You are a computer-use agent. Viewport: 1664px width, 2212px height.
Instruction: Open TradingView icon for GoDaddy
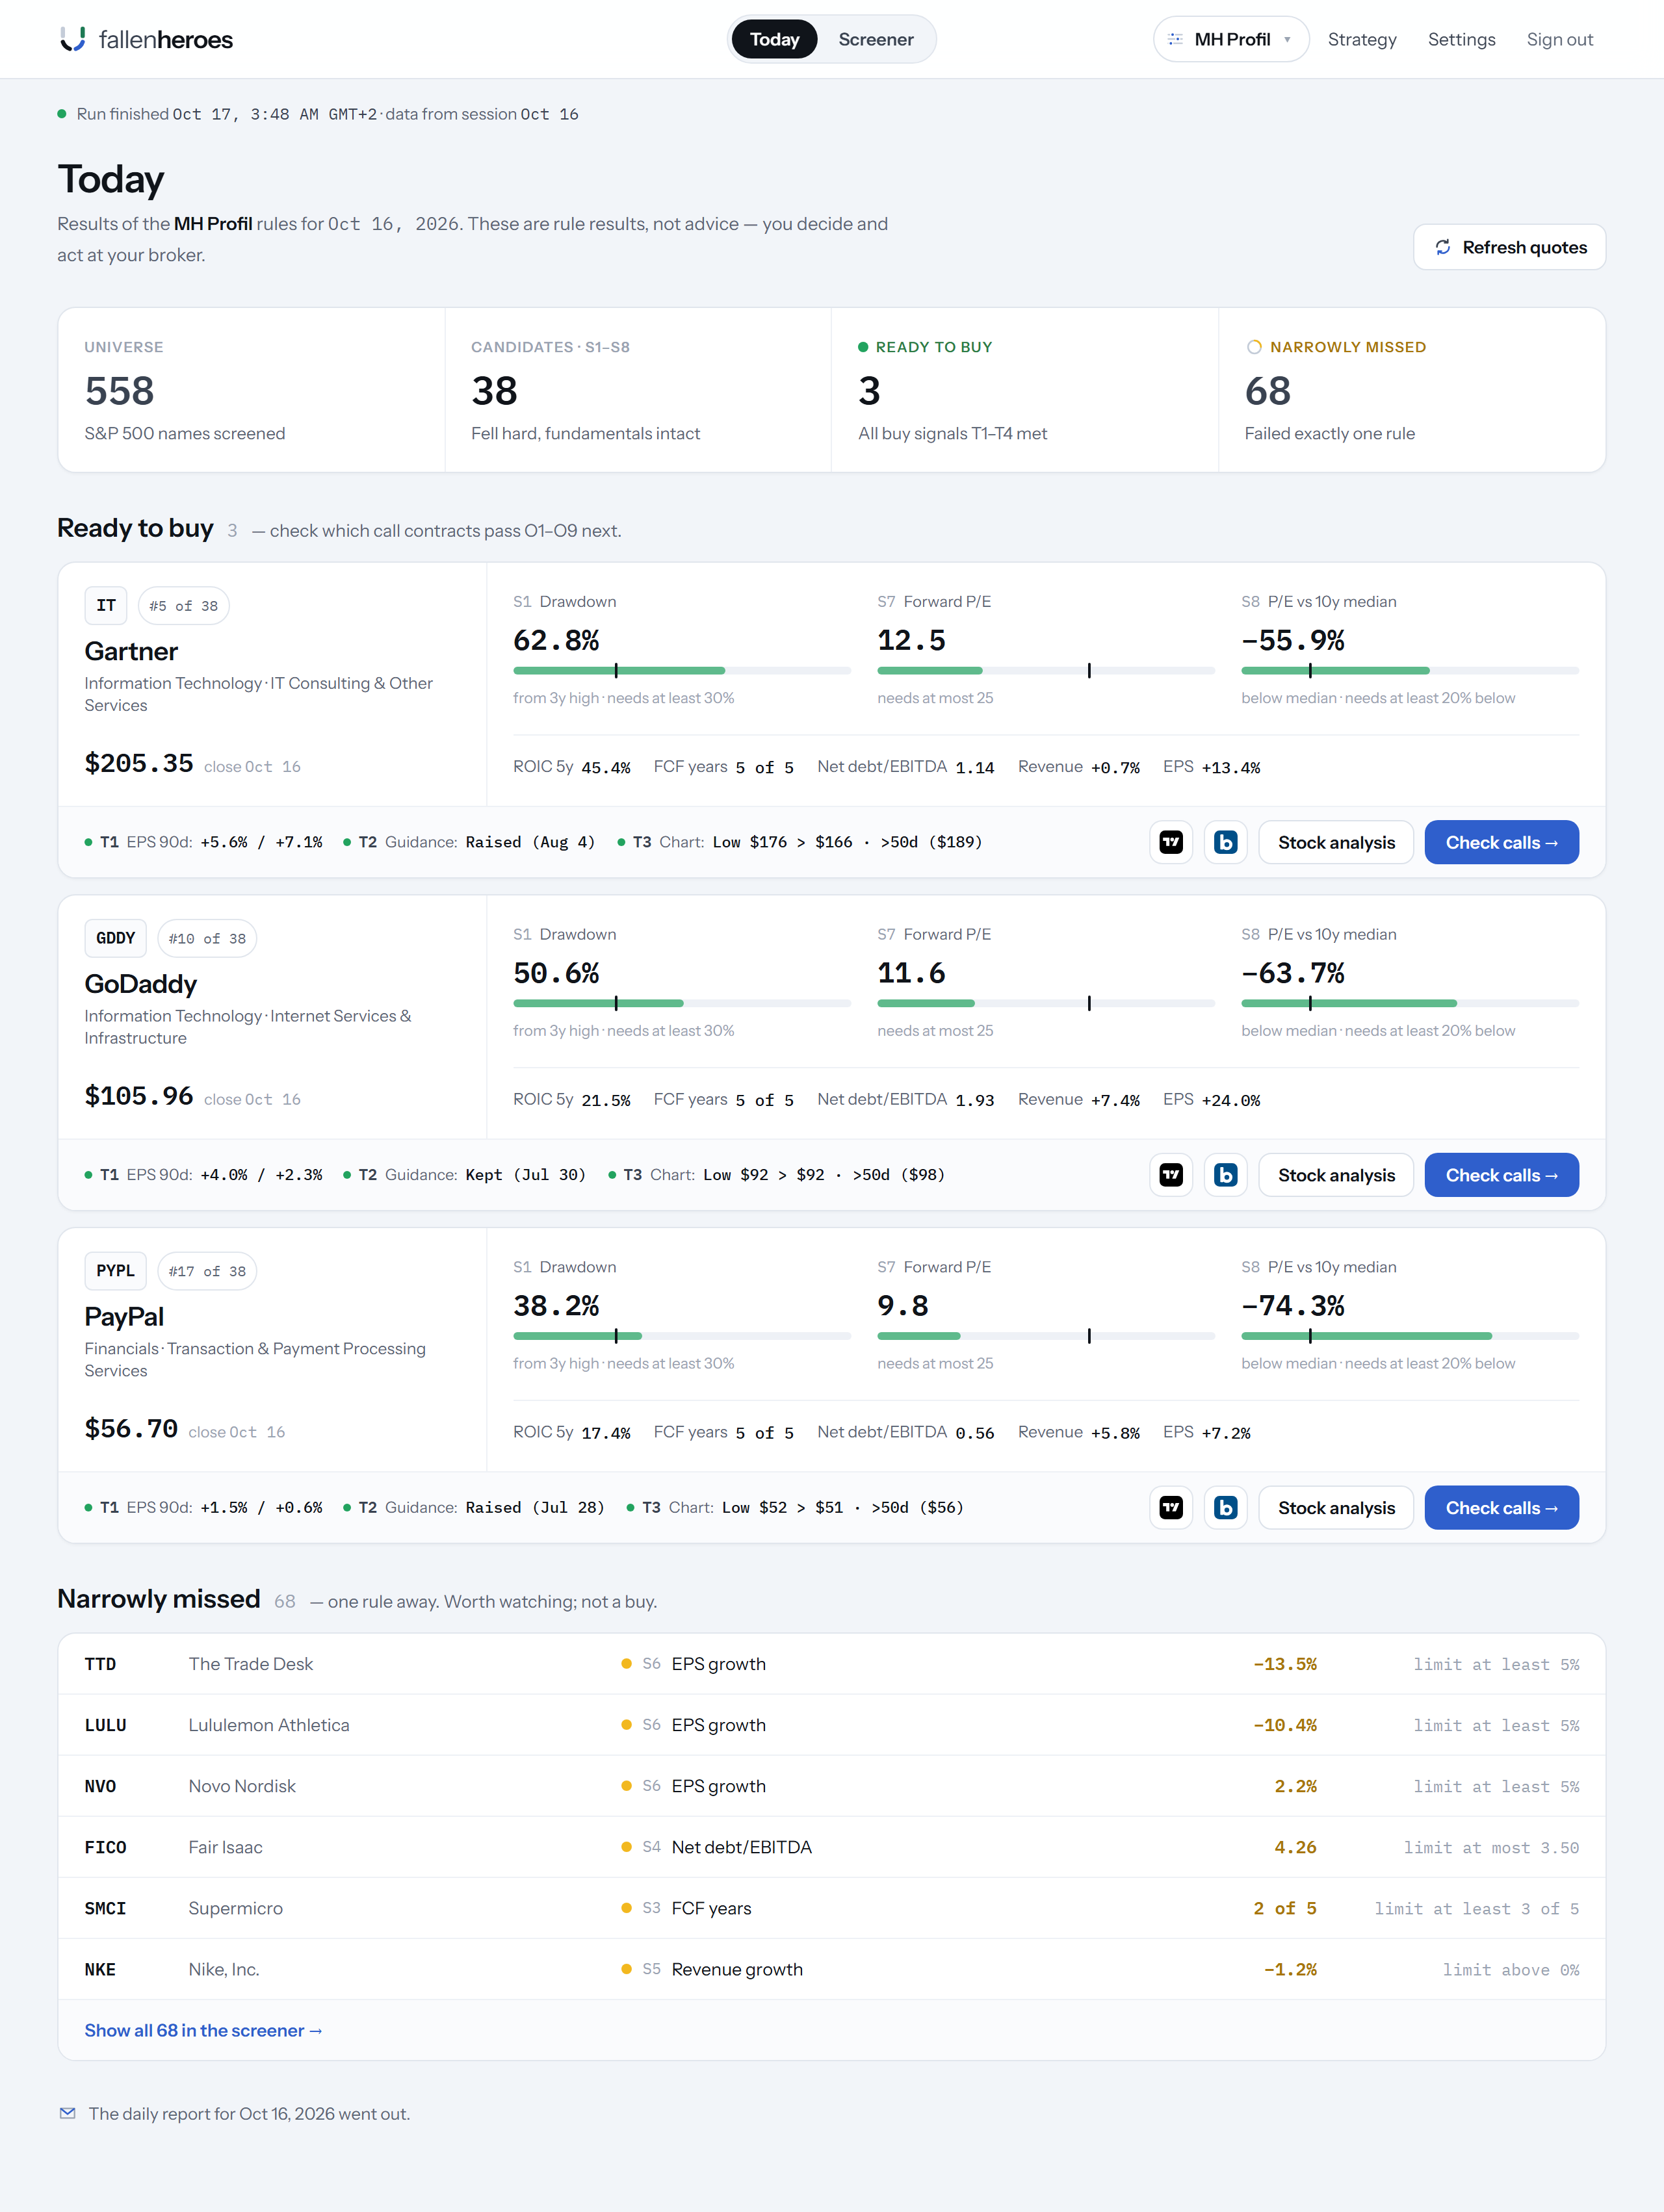pos(1171,1175)
